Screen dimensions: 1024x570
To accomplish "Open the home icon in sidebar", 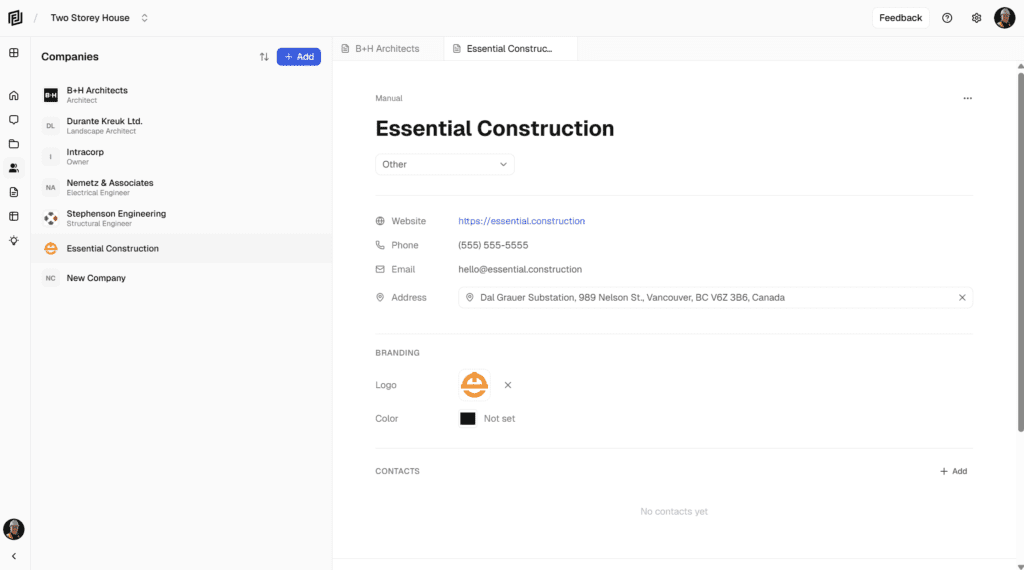I will (x=14, y=96).
